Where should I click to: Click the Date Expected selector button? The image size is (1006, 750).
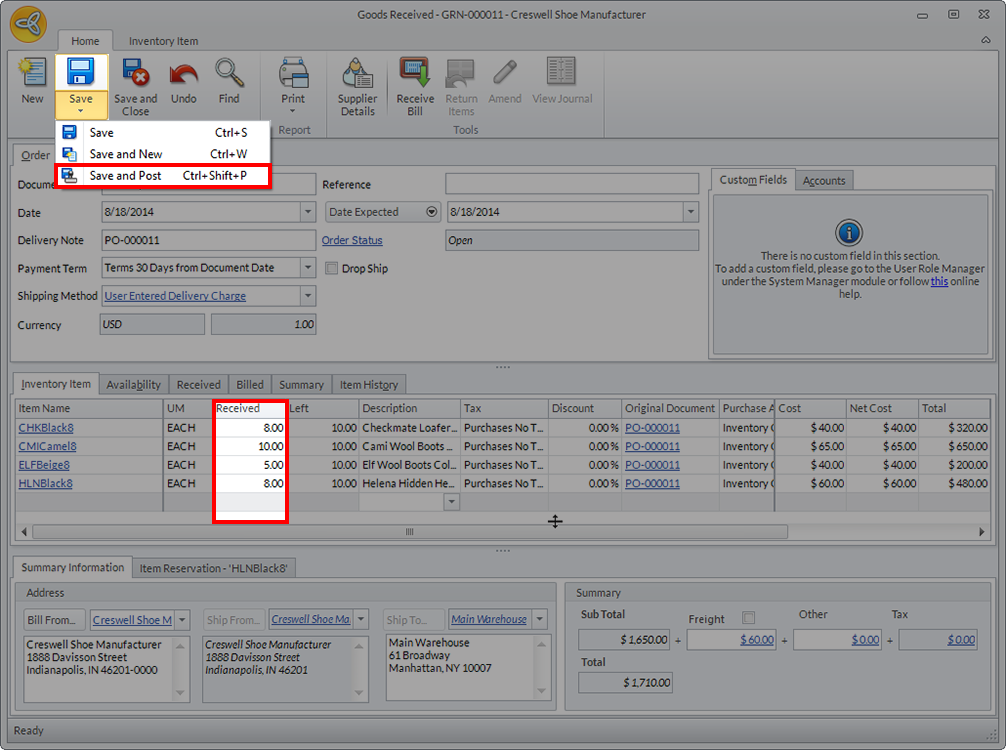point(432,212)
